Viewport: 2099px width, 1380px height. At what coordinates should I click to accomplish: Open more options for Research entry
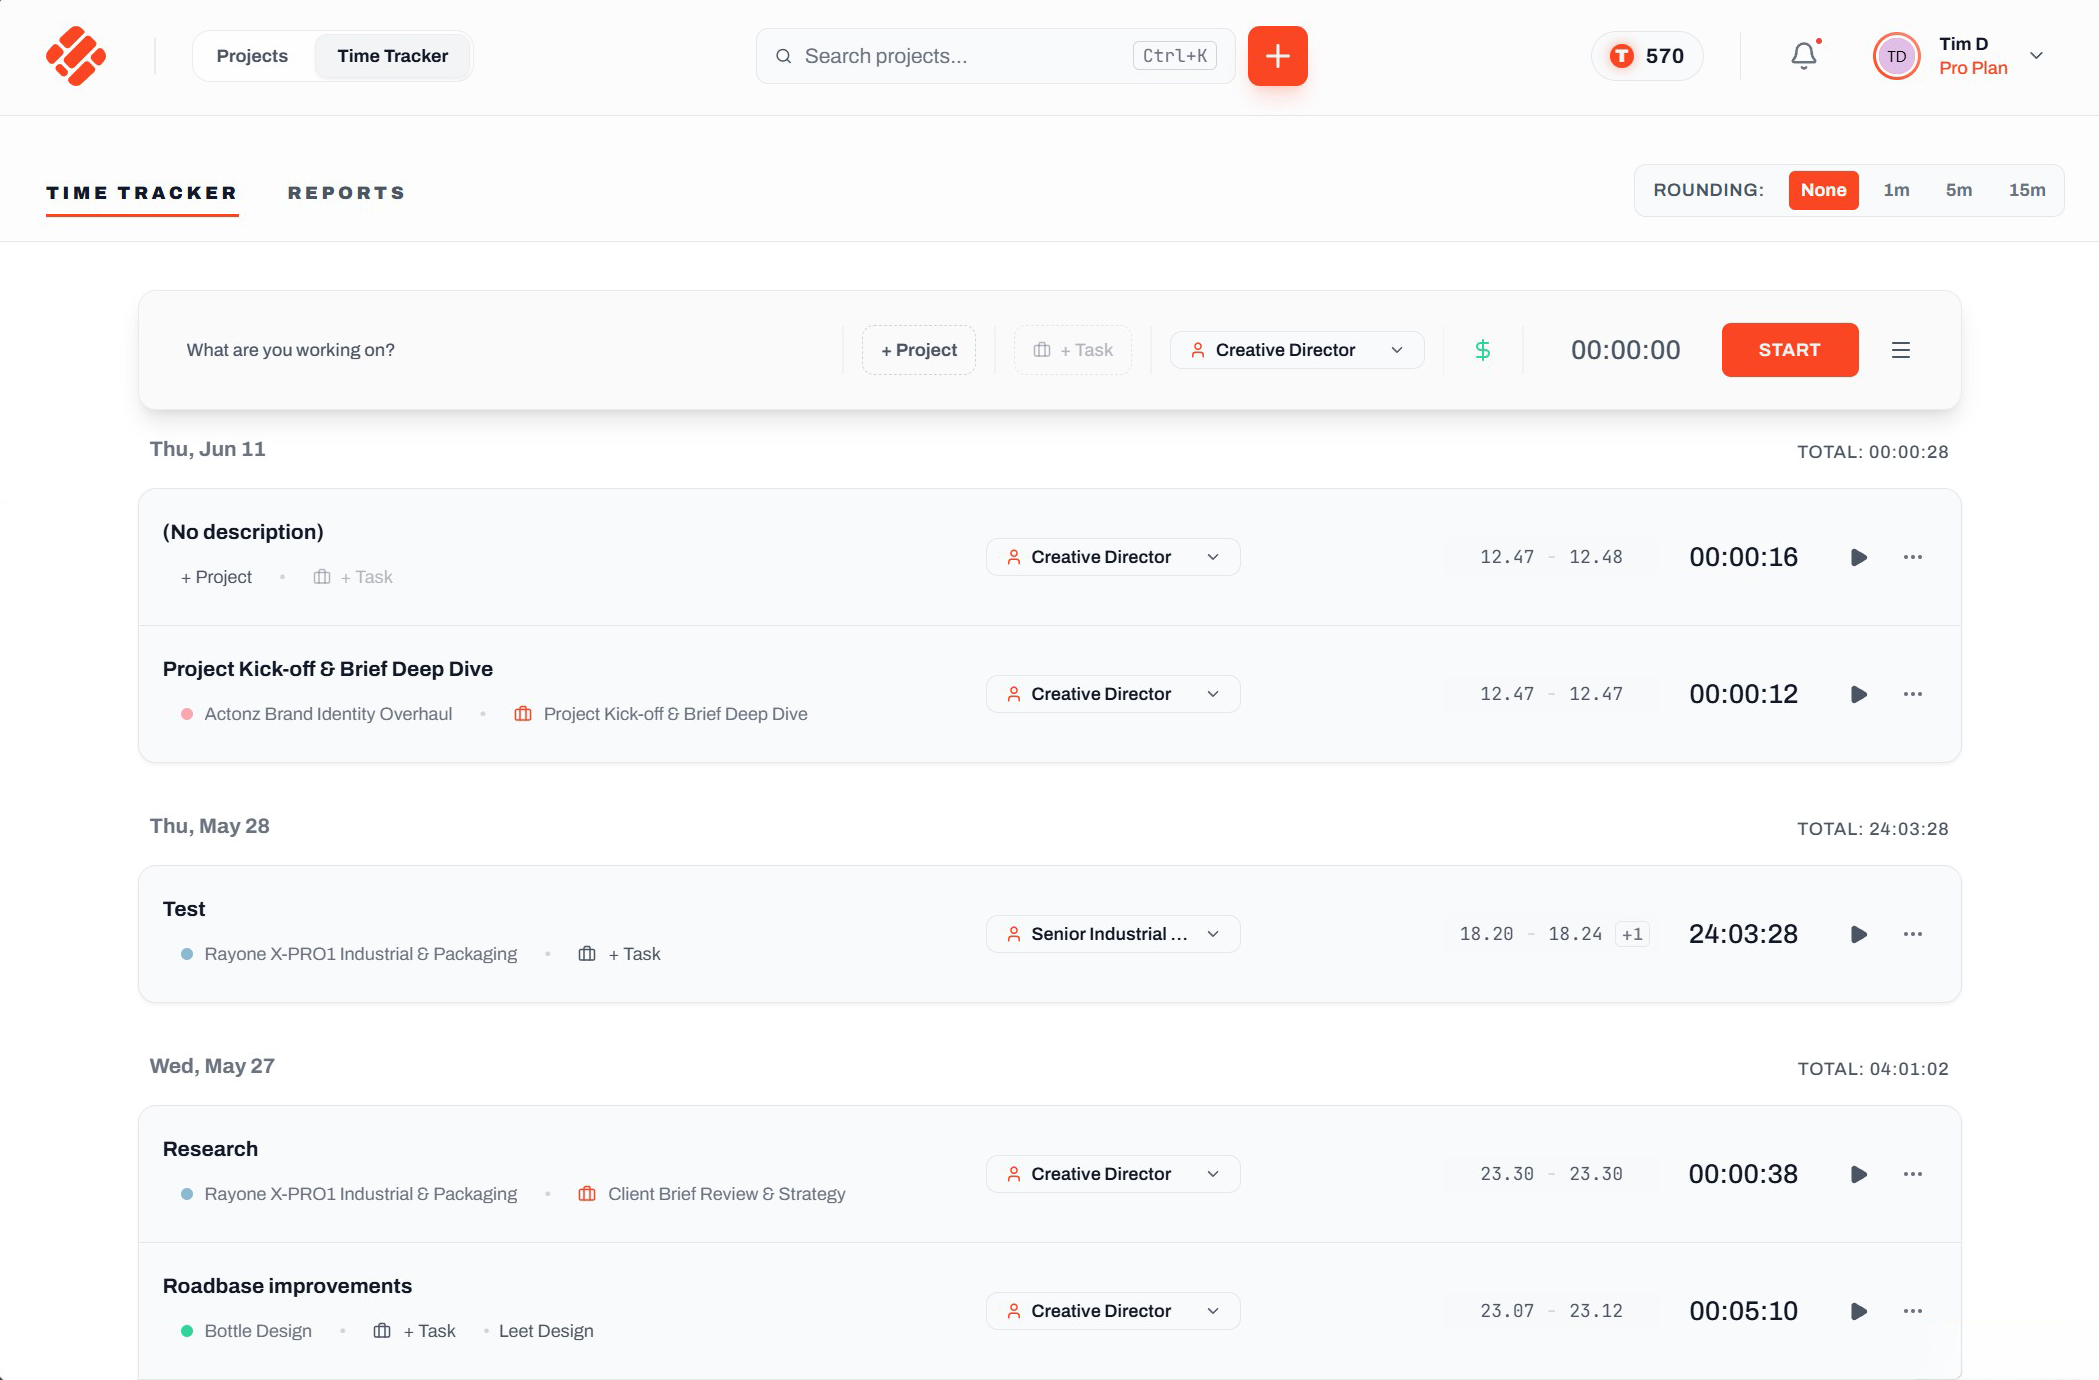coord(1913,1174)
